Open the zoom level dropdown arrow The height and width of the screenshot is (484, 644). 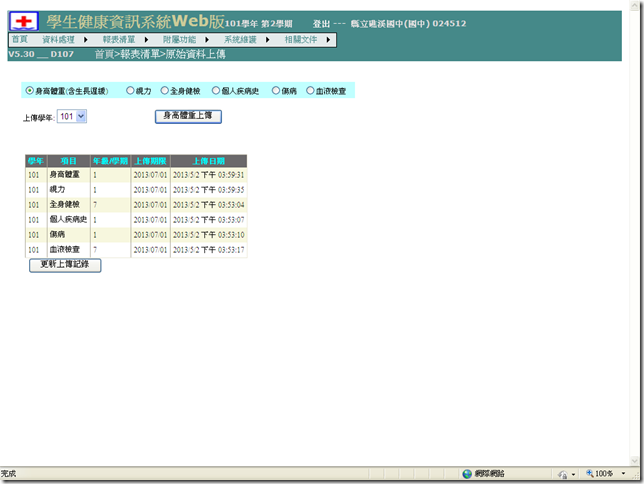coord(623,474)
